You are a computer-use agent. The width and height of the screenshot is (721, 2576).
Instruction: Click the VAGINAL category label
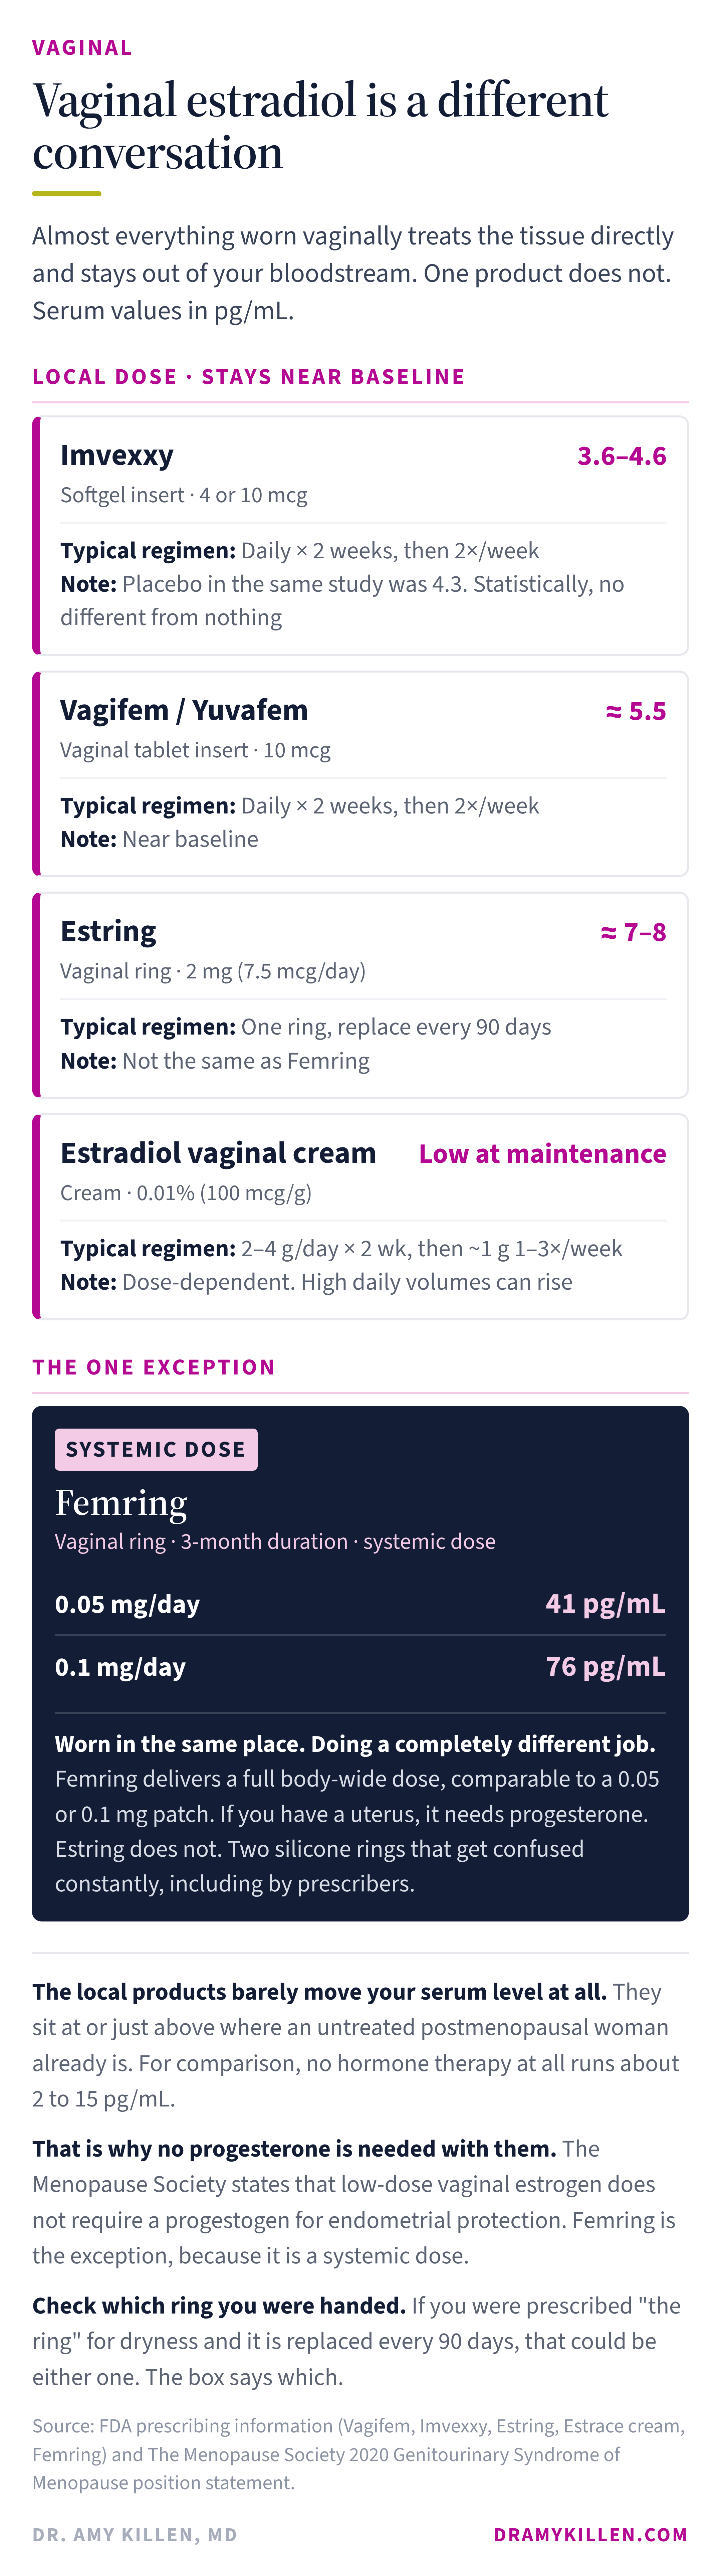point(82,48)
